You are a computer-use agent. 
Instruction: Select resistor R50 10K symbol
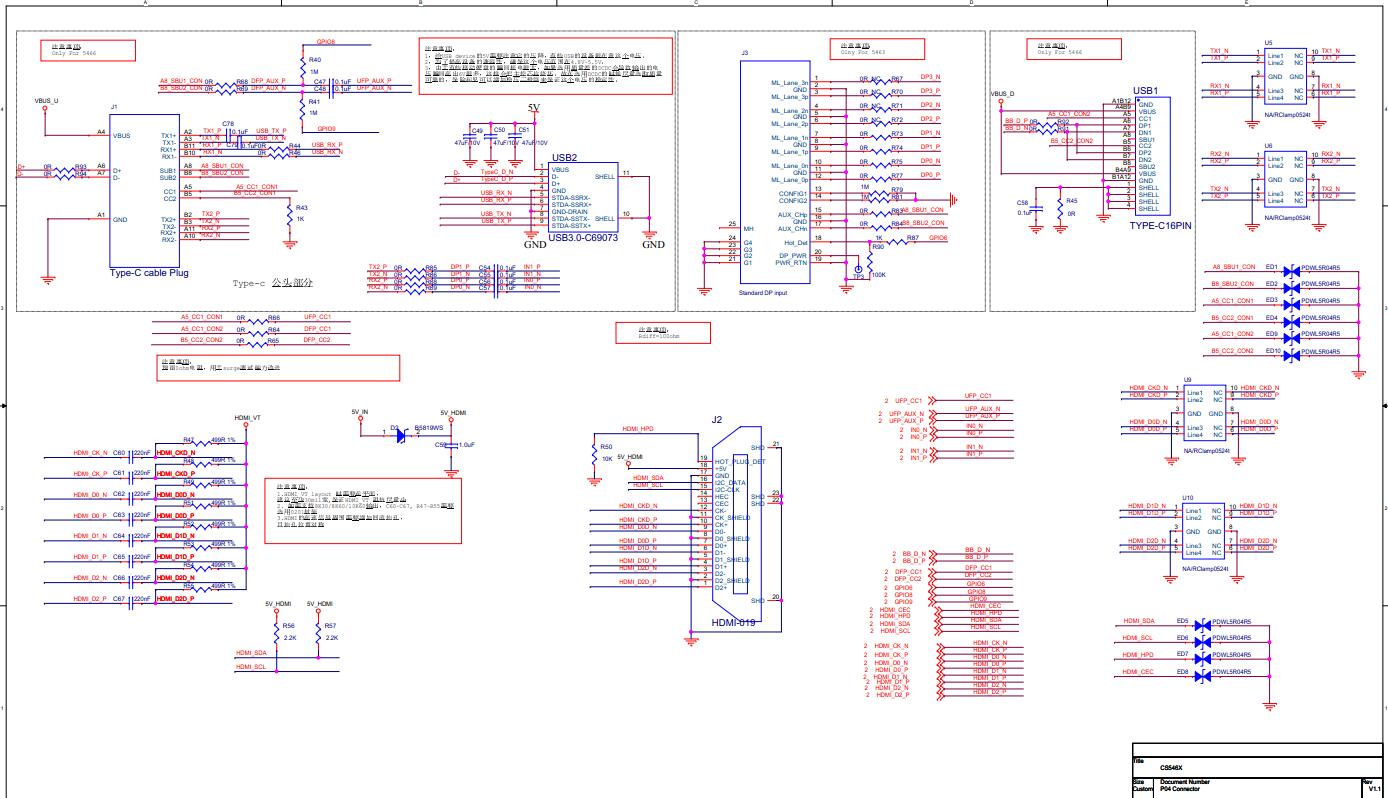(x=594, y=456)
